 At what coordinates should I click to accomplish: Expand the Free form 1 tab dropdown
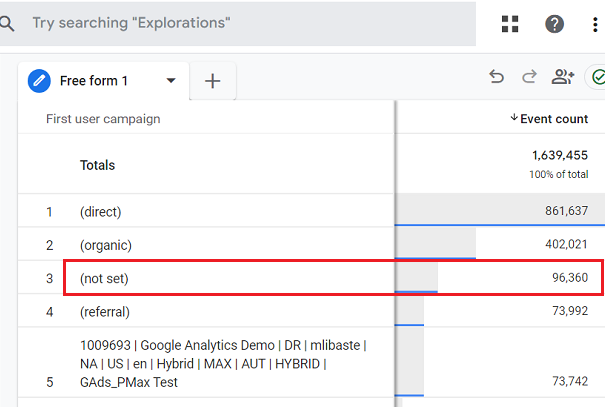(171, 81)
